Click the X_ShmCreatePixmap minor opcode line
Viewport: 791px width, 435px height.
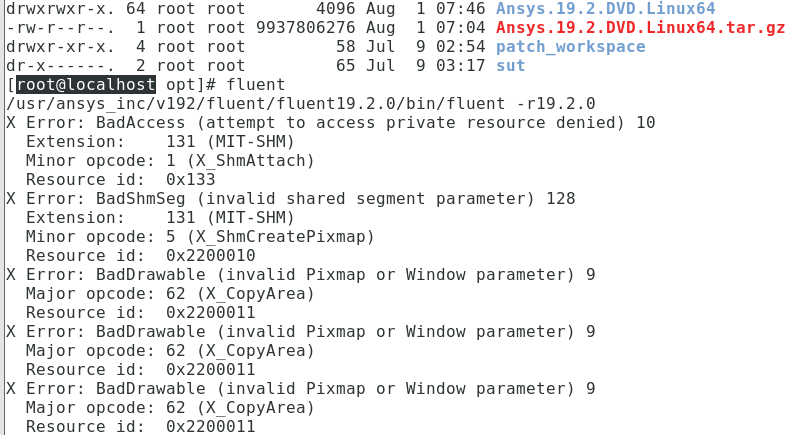click(200, 237)
